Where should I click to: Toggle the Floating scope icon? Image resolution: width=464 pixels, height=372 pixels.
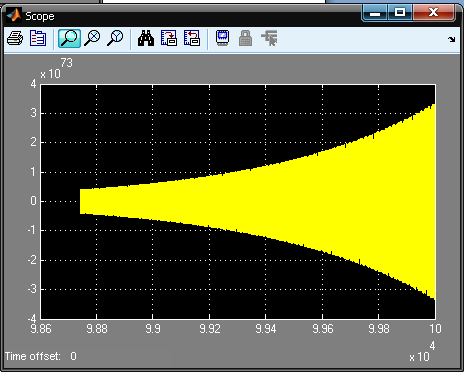pos(222,38)
